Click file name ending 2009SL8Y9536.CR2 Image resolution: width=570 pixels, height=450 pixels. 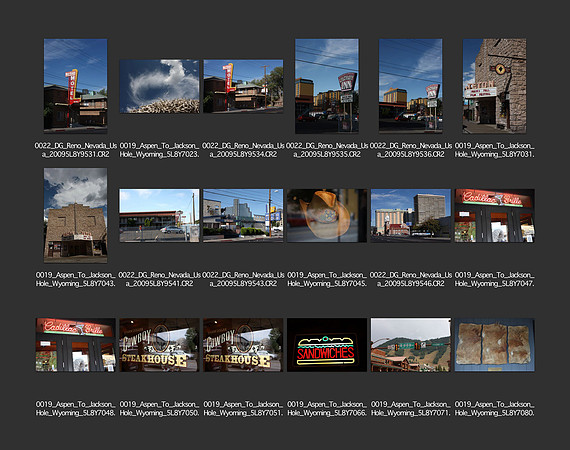[411, 150]
